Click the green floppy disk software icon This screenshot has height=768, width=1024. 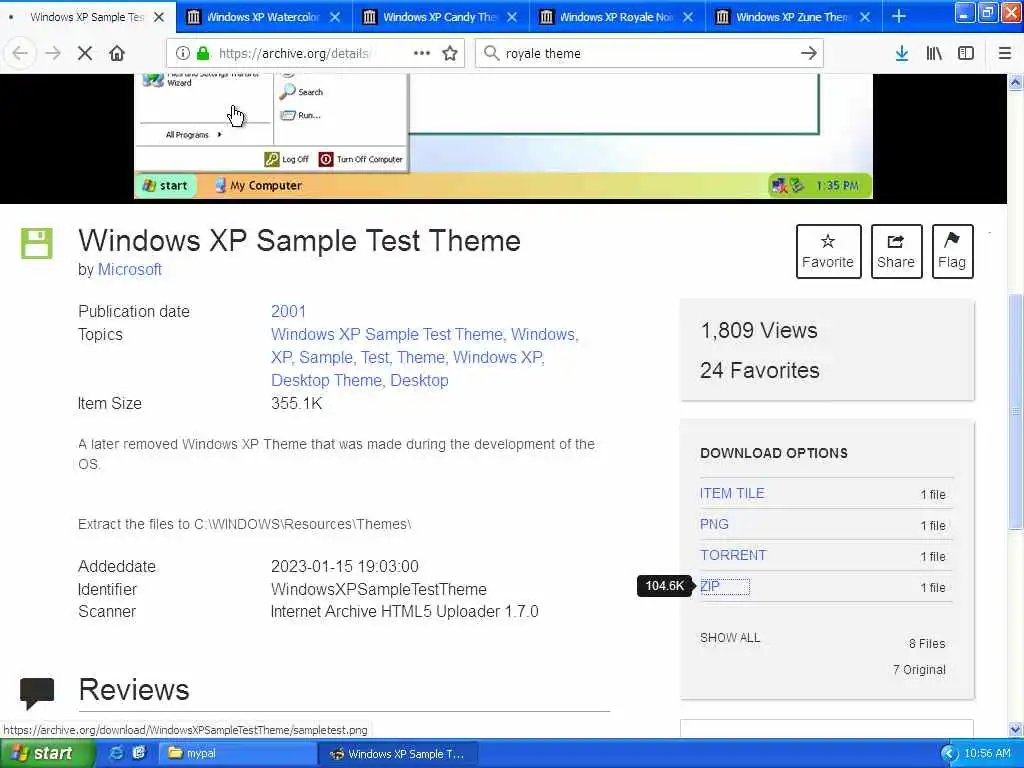37,244
